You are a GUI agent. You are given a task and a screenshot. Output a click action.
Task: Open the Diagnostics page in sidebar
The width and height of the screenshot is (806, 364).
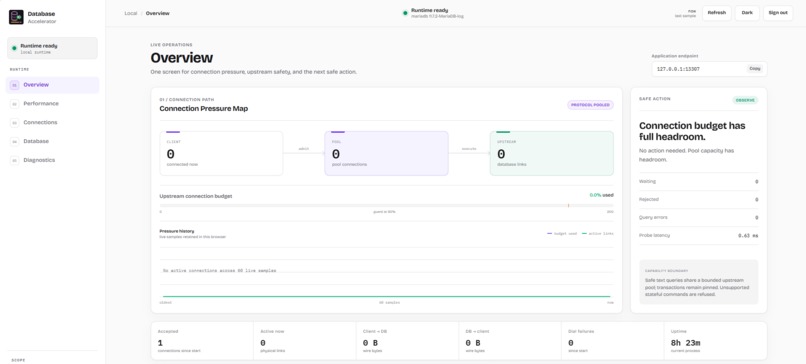(52, 160)
